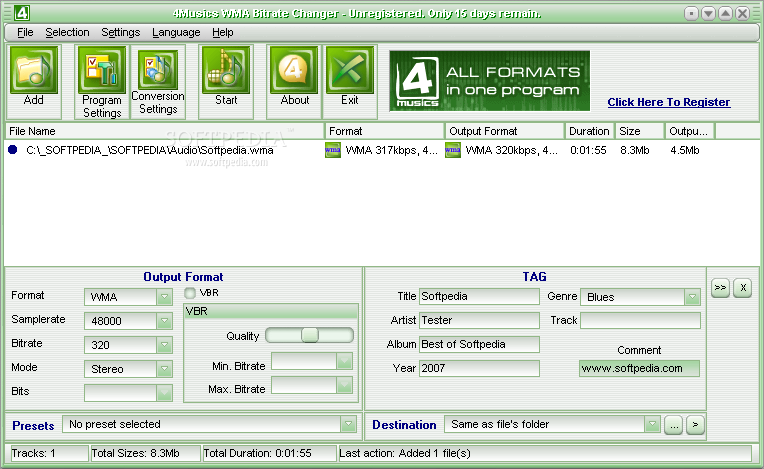
Task: Open the Settings menu
Action: 120,32
